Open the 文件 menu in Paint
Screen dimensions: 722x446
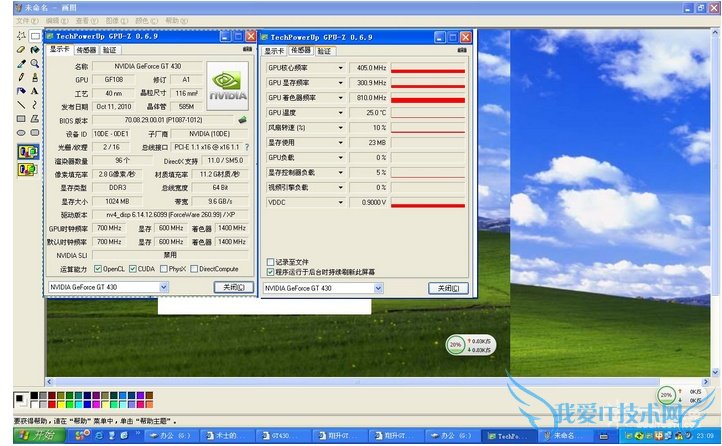[x=28, y=21]
